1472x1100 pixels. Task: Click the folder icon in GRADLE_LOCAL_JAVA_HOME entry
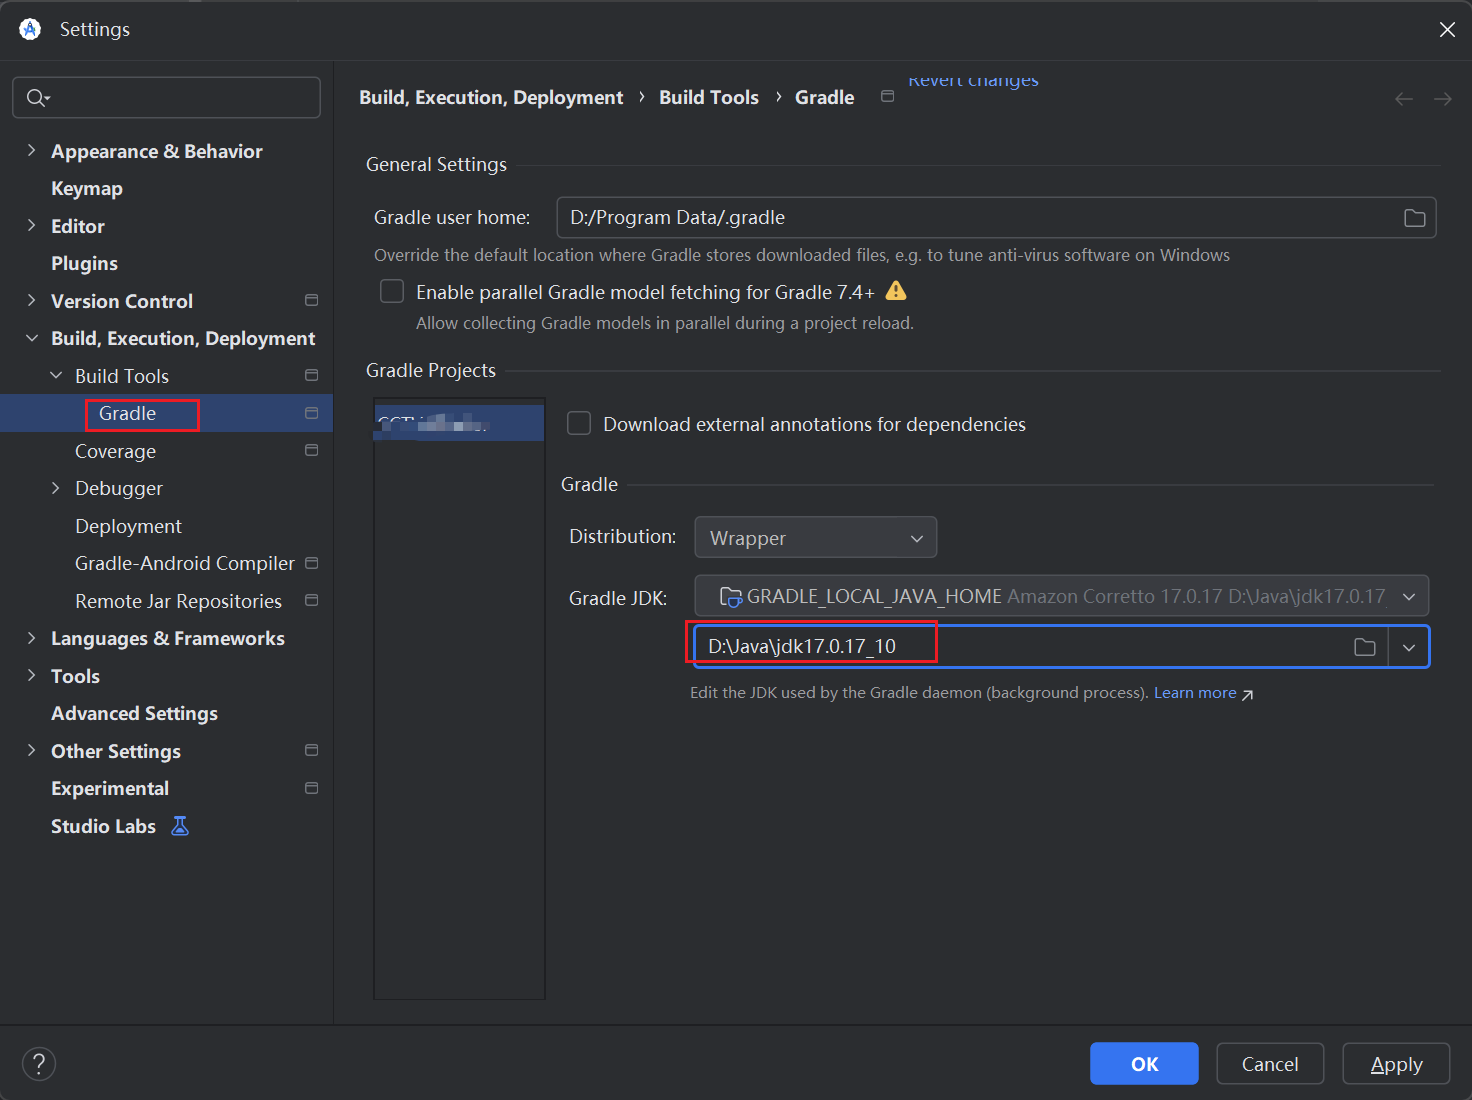pos(731,596)
